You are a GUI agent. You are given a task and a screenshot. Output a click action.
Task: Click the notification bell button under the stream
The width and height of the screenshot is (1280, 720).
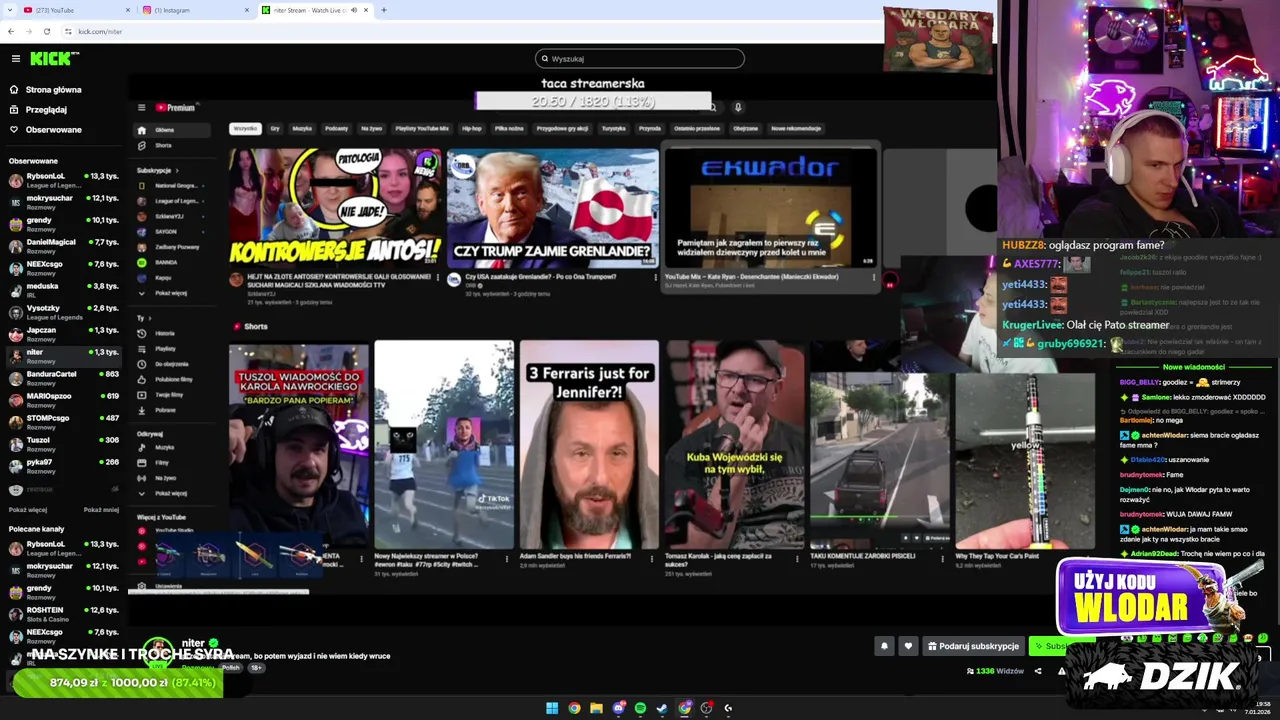(884, 646)
